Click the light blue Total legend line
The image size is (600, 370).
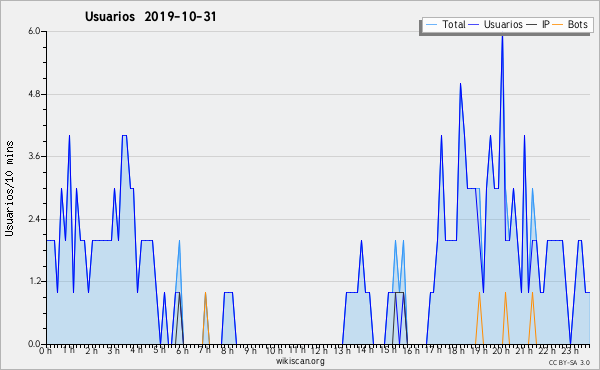point(431,25)
